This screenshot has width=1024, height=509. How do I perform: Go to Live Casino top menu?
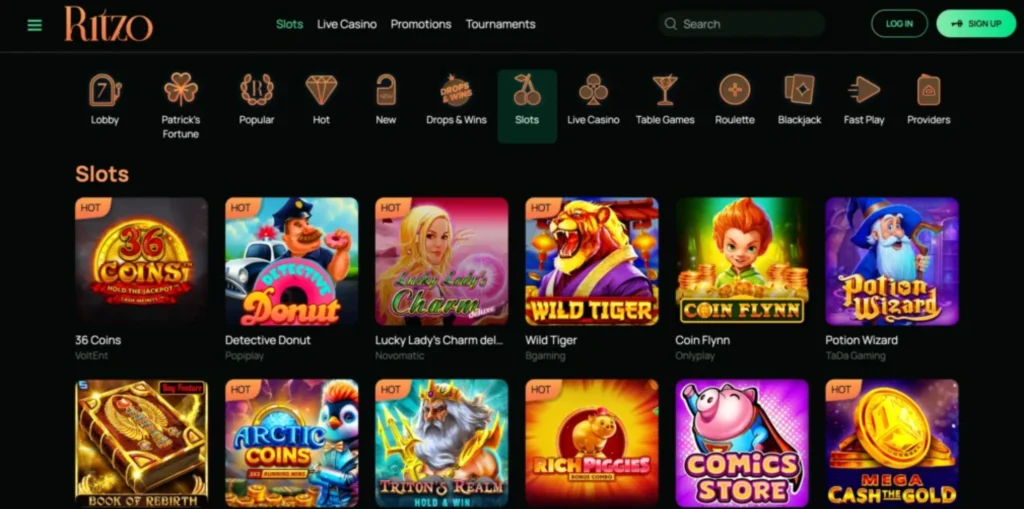347,24
